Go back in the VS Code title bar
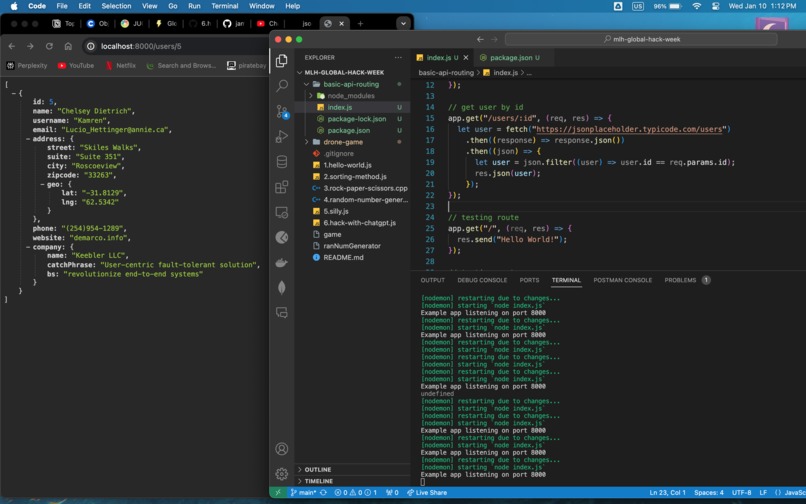This screenshot has width=806, height=504. [480, 39]
